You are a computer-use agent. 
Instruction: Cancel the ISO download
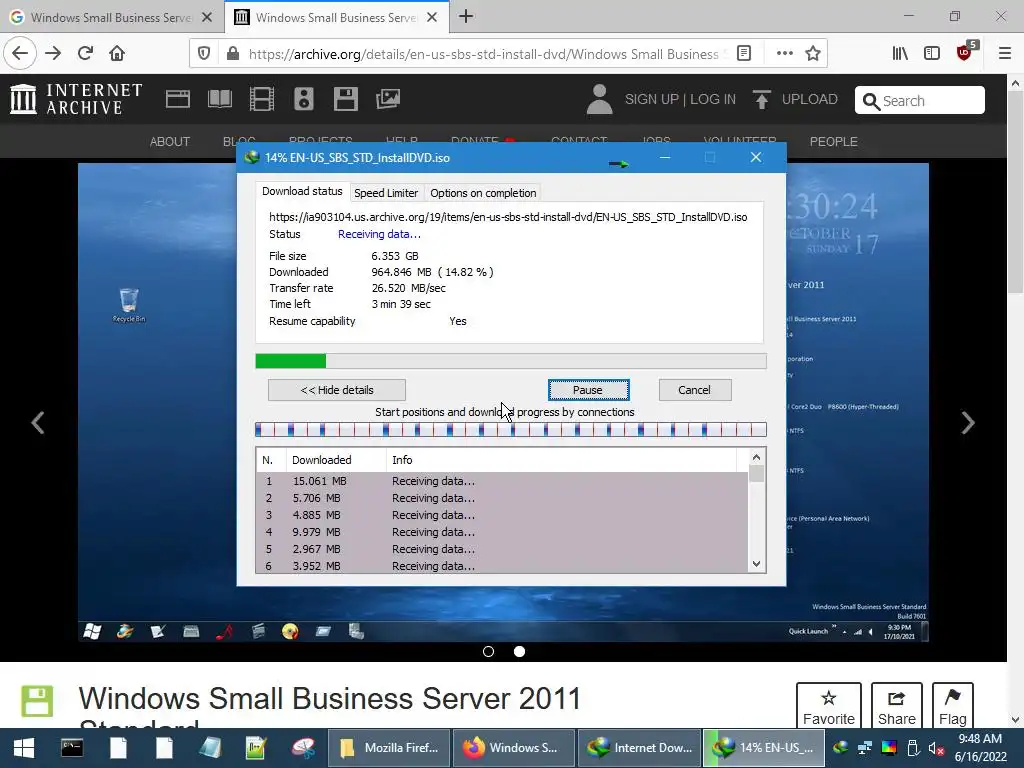tap(694, 390)
